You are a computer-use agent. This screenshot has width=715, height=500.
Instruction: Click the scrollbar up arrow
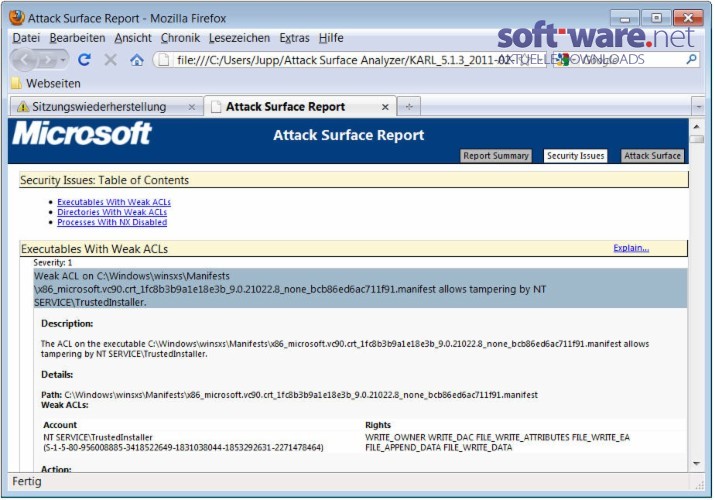click(696, 126)
